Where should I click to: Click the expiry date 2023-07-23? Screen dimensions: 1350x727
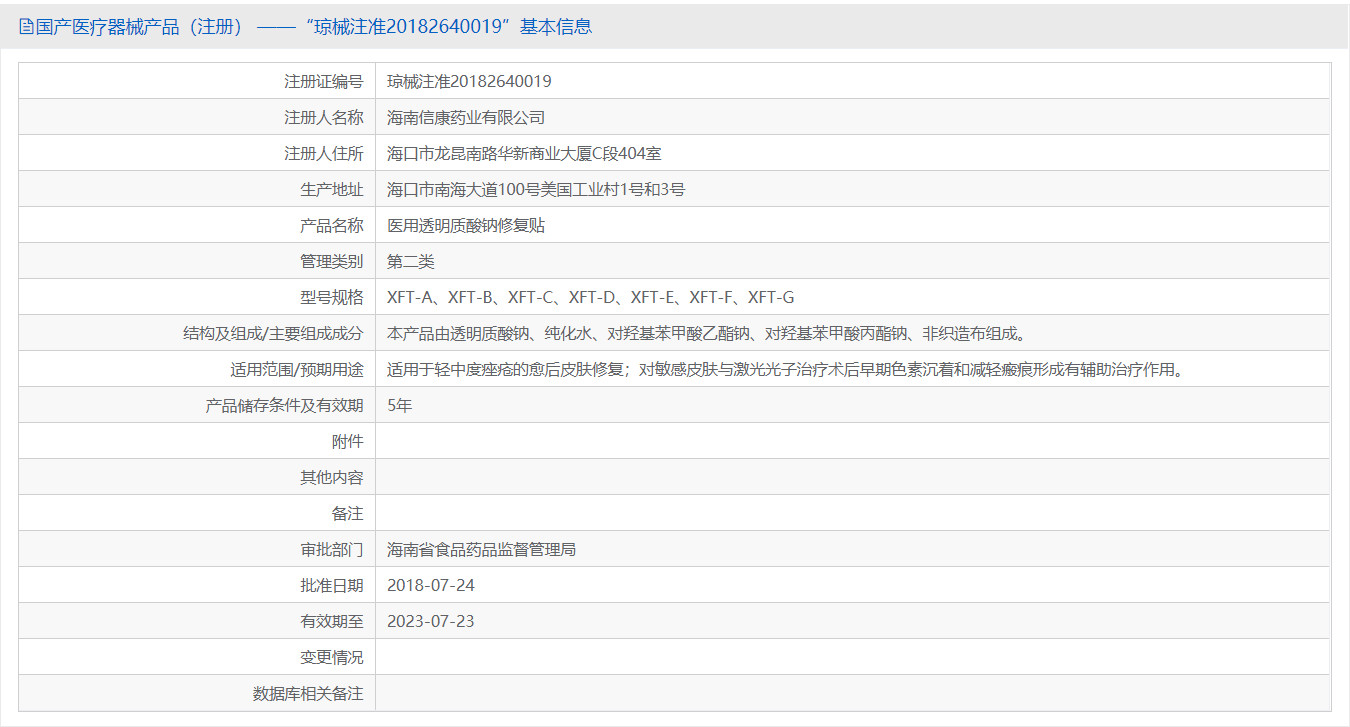point(430,621)
